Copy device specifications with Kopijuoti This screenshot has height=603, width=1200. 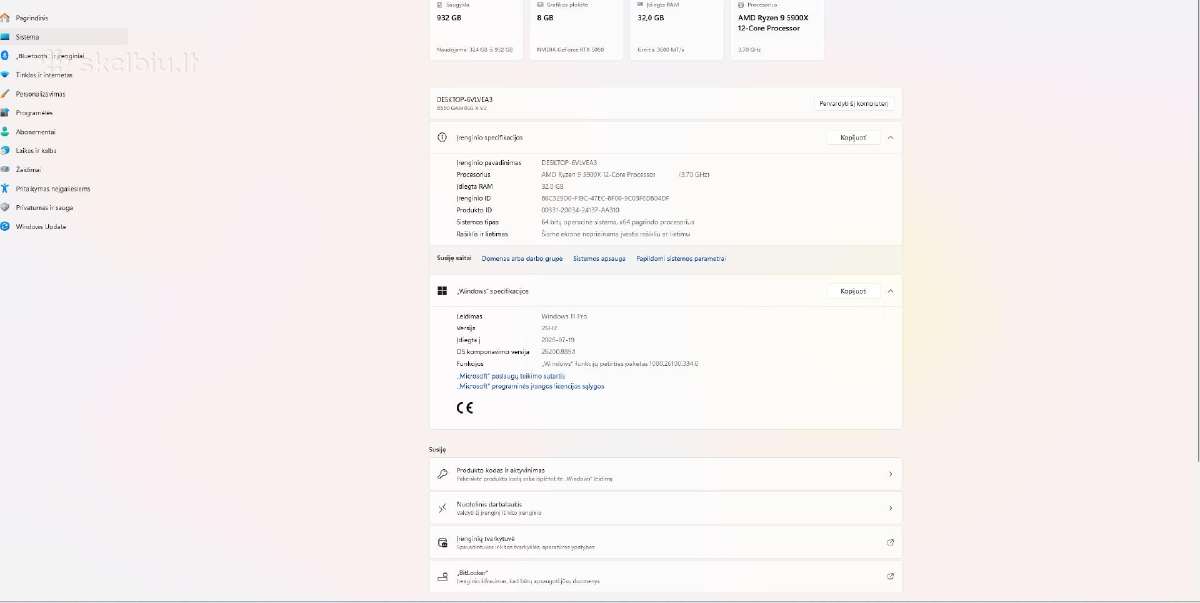coord(853,137)
